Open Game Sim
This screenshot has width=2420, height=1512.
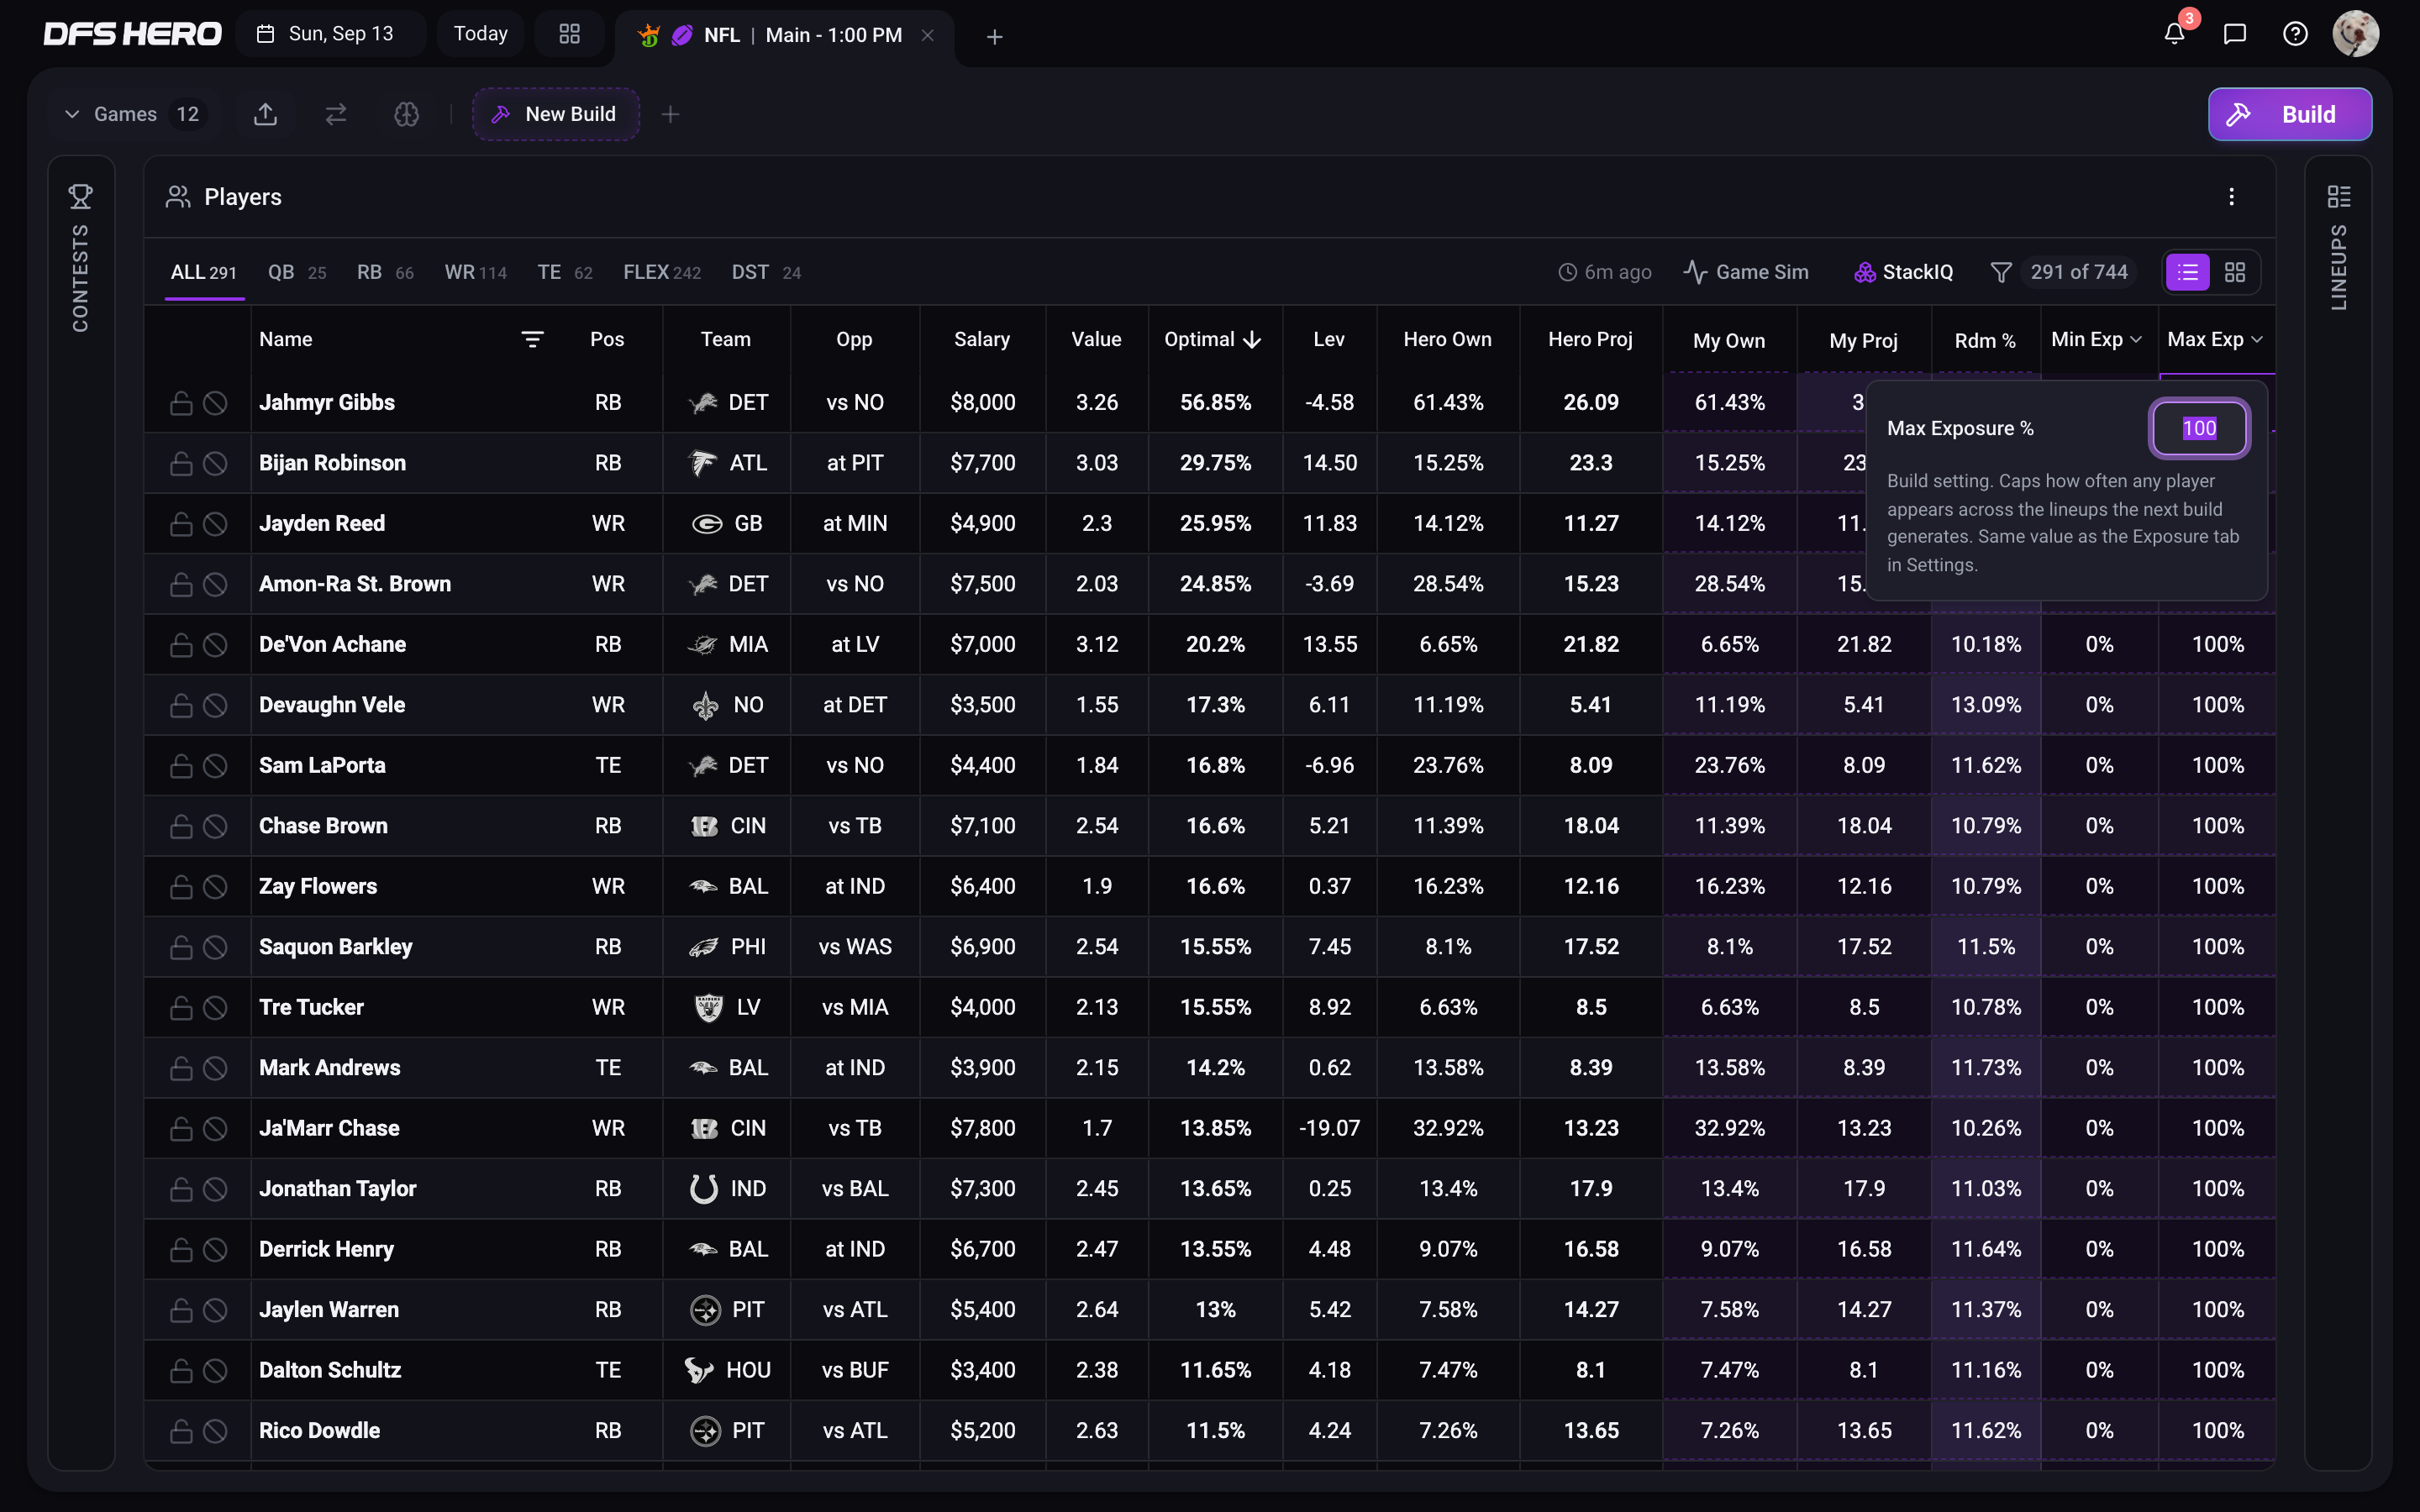(x=1746, y=272)
